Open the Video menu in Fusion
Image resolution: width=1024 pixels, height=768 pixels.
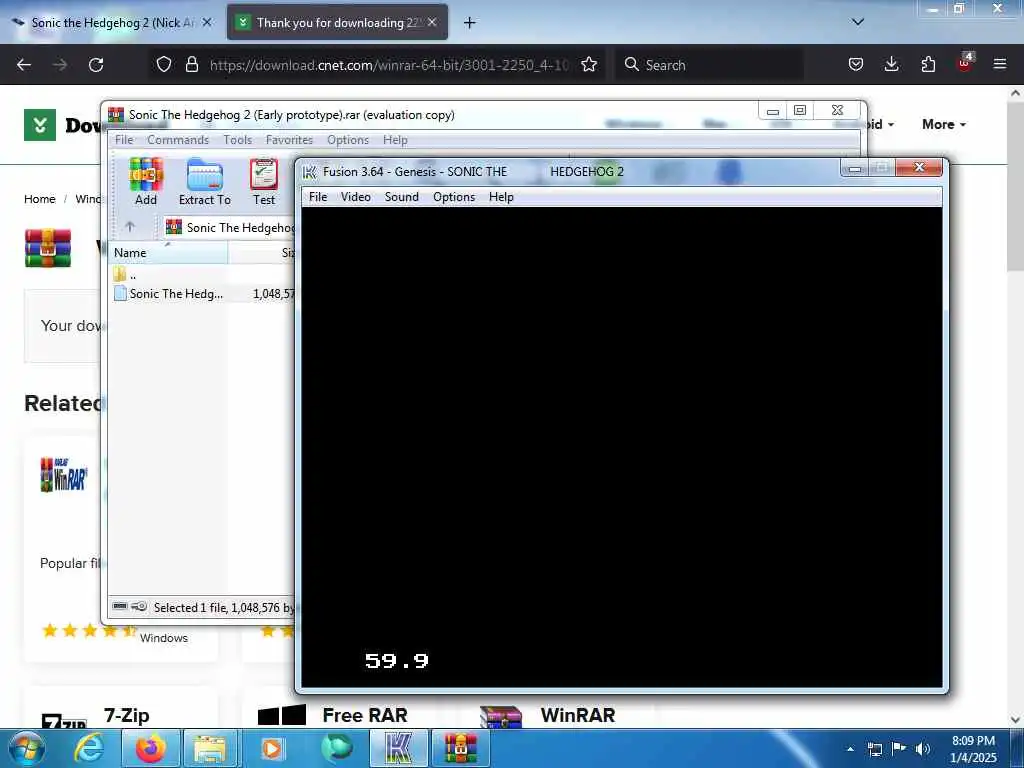coord(356,197)
